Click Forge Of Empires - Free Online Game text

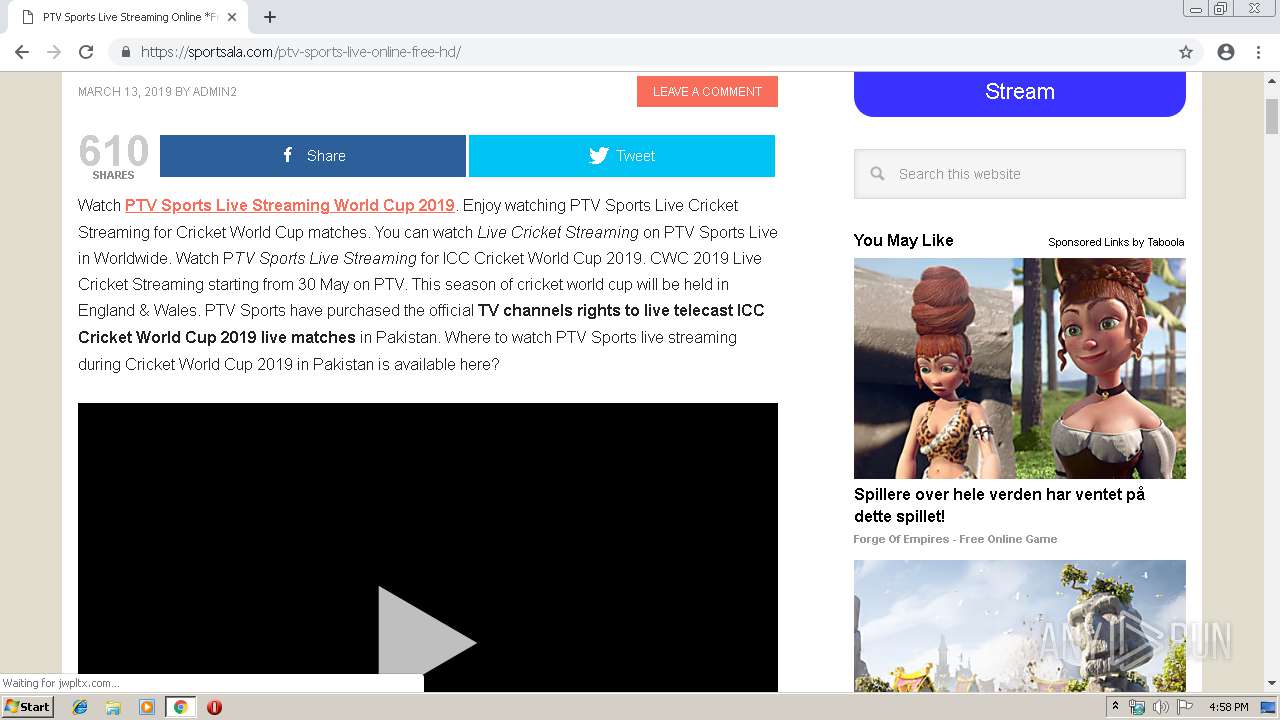pyautogui.click(x=955, y=539)
